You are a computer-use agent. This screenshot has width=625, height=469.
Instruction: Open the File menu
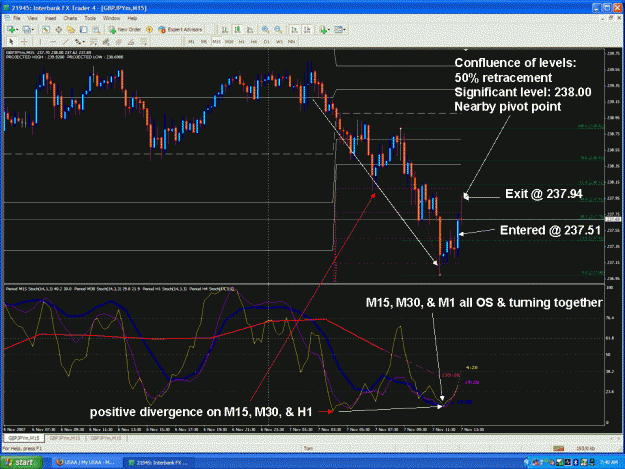[17, 18]
